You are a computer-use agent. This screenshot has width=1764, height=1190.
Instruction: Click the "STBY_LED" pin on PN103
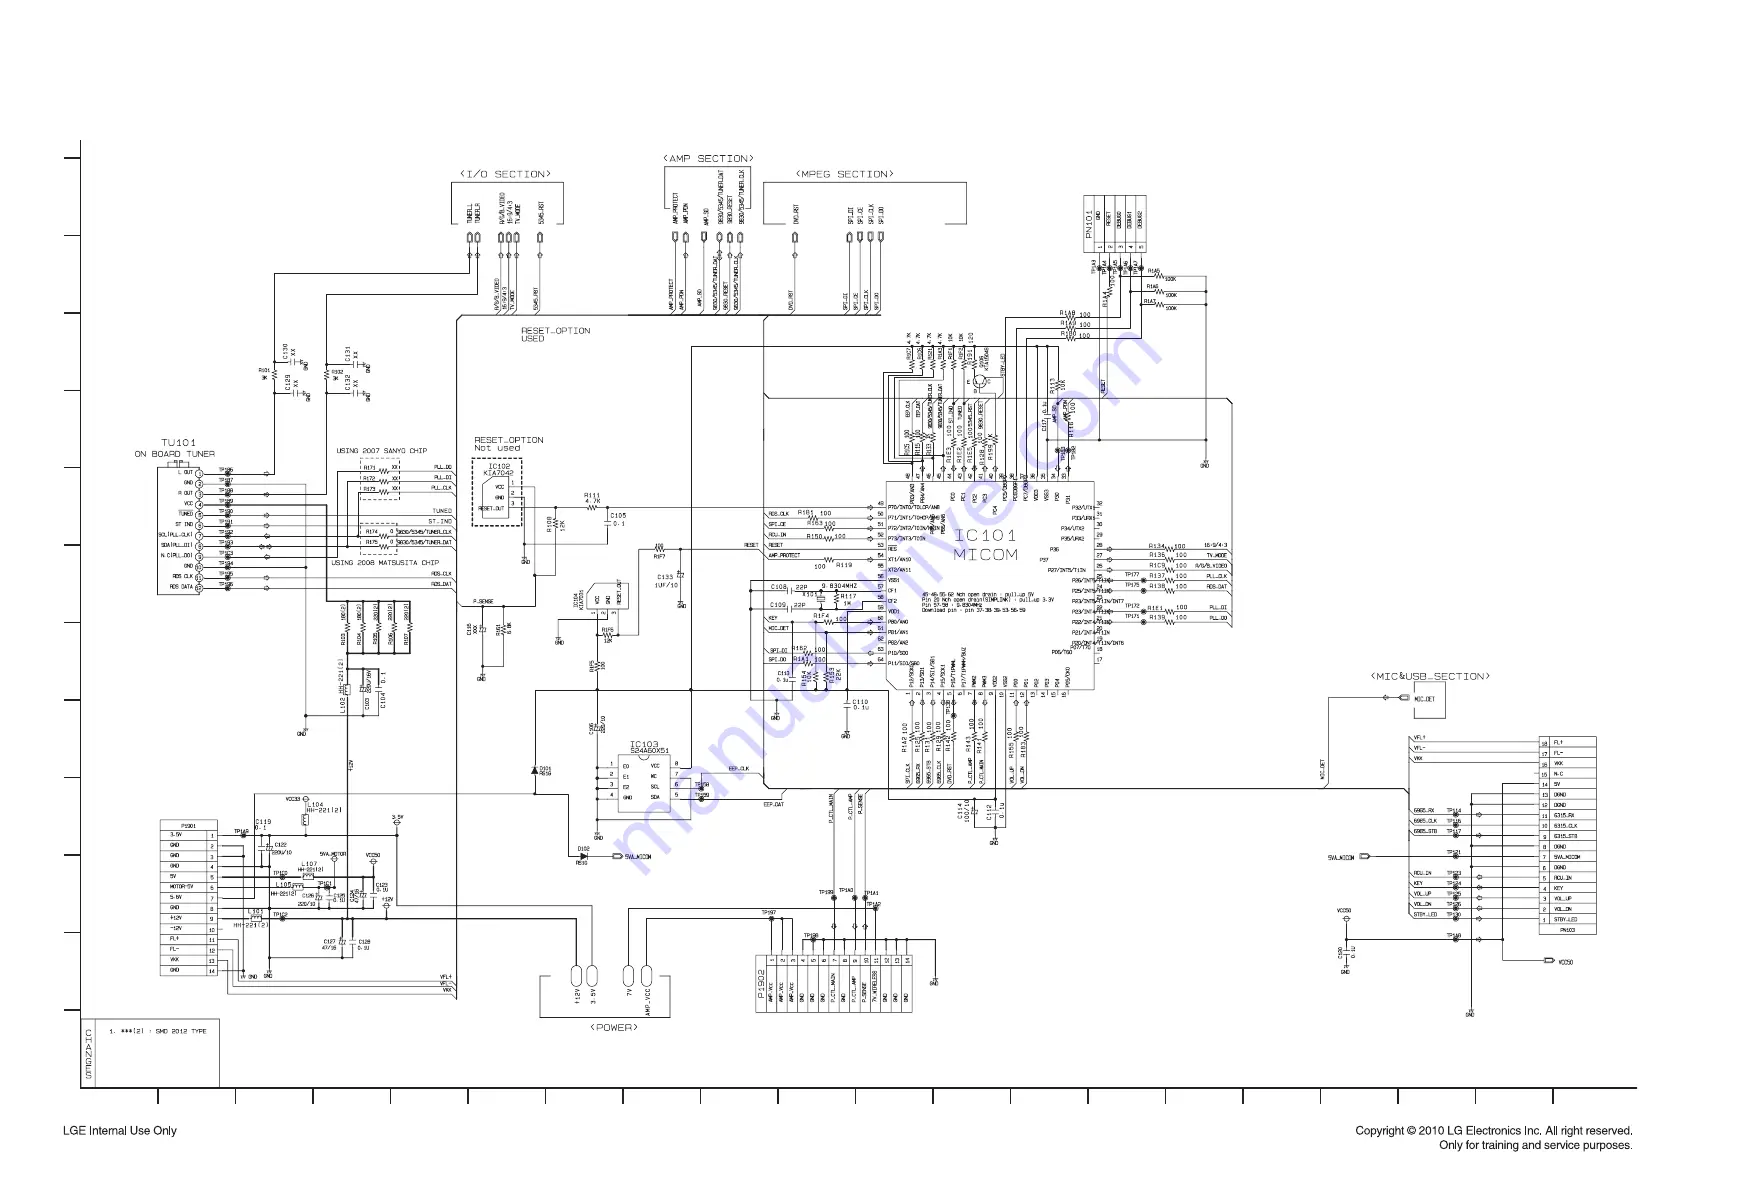click(x=1565, y=920)
